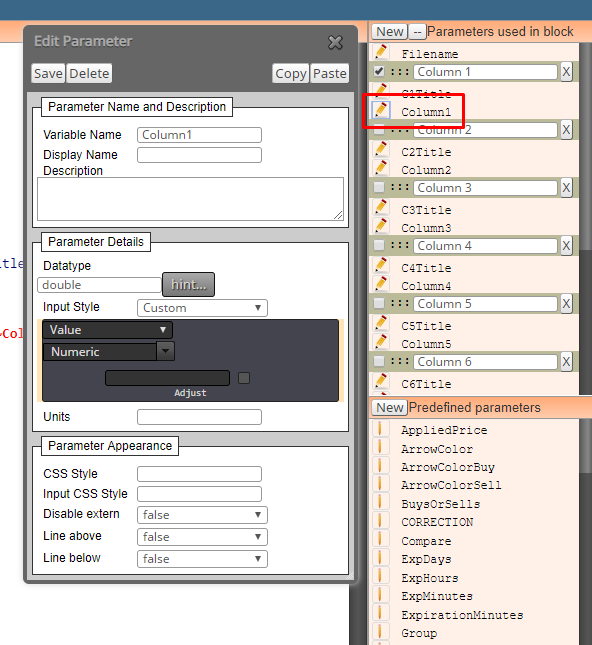592x645 pixels.
Task: Focus the Units input field
Action: pos(200,417)
